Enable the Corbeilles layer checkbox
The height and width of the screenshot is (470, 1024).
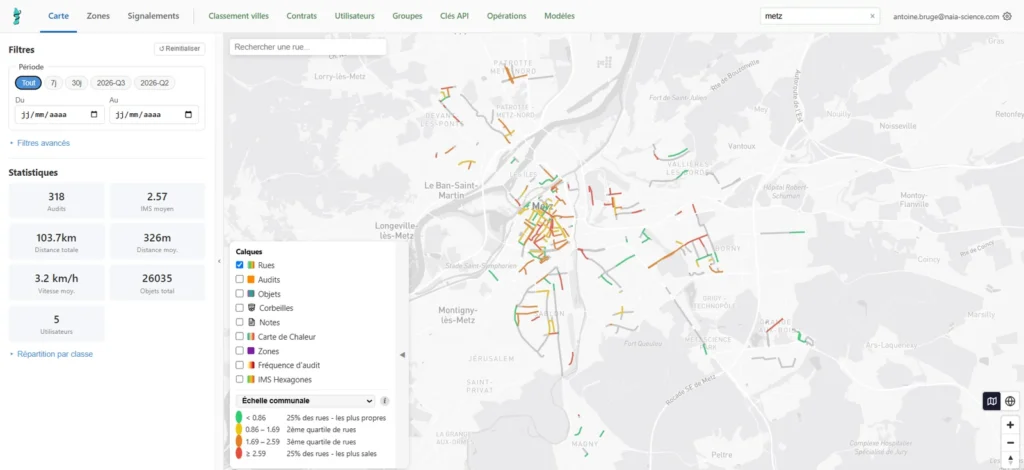[240, 307]
